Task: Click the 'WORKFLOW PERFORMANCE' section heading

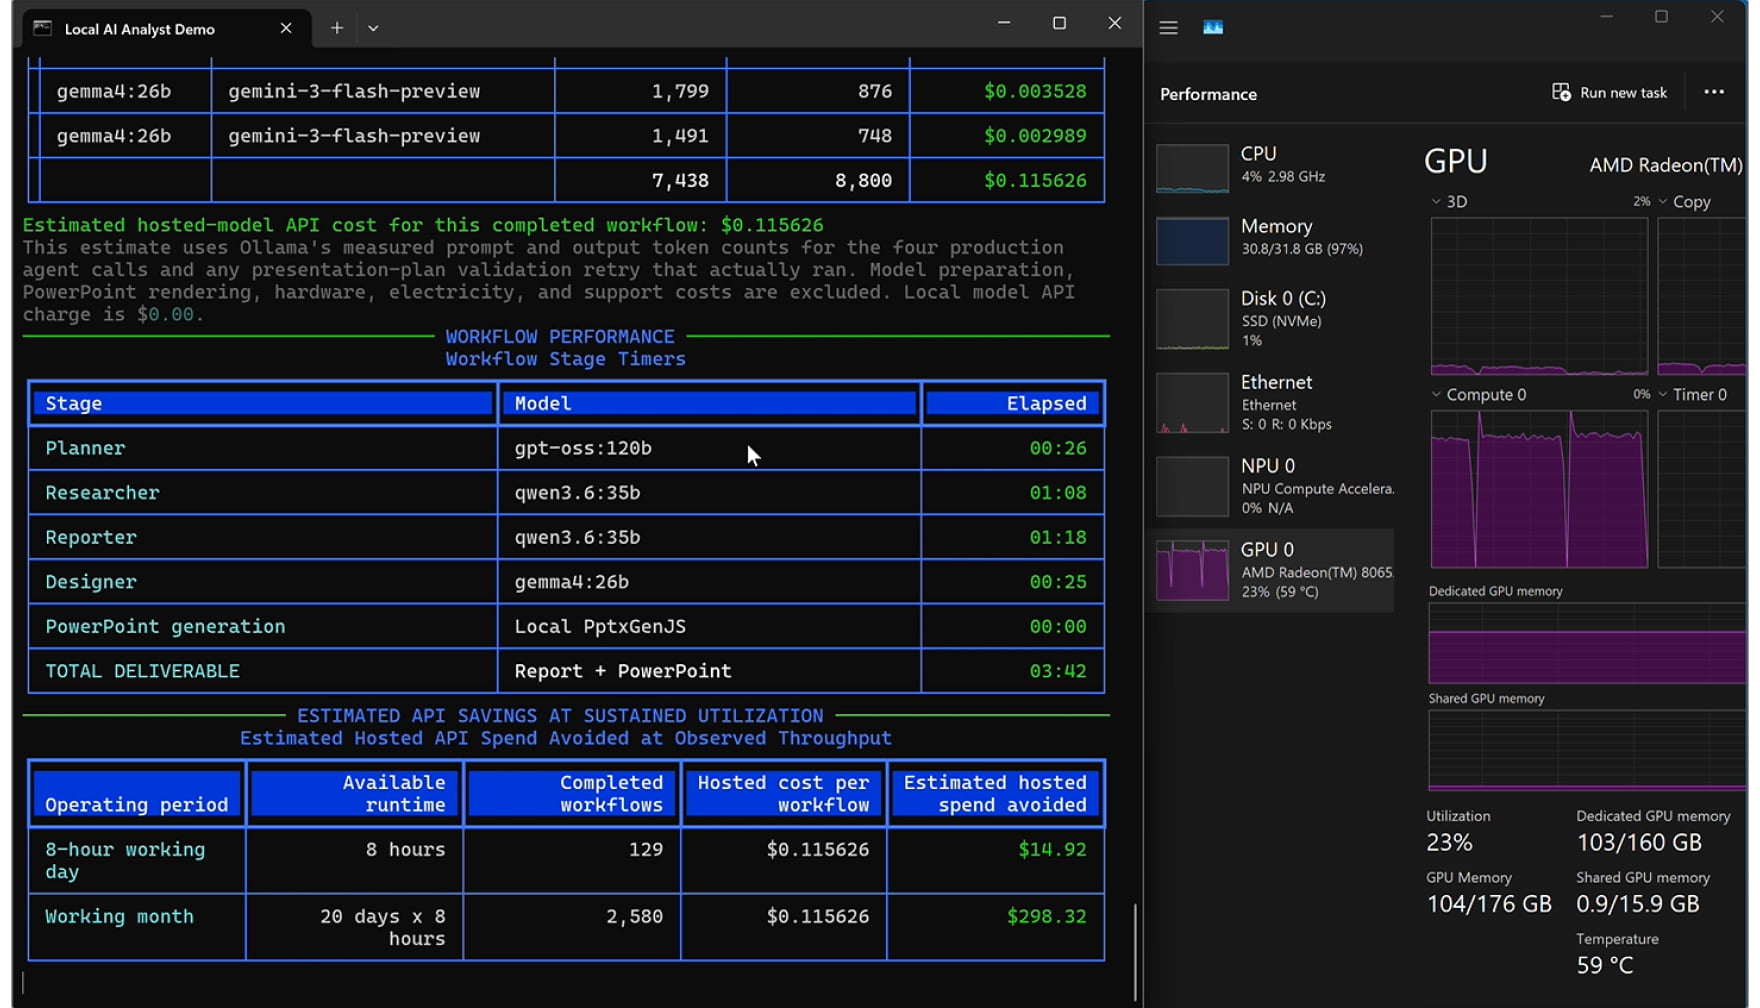Action: 560,337
